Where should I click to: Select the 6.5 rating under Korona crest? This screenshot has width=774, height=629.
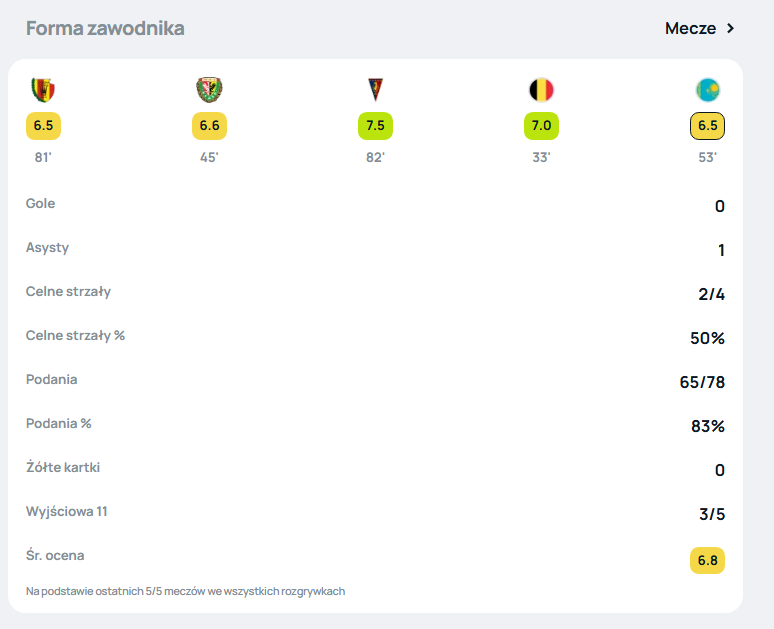point(43,126)
